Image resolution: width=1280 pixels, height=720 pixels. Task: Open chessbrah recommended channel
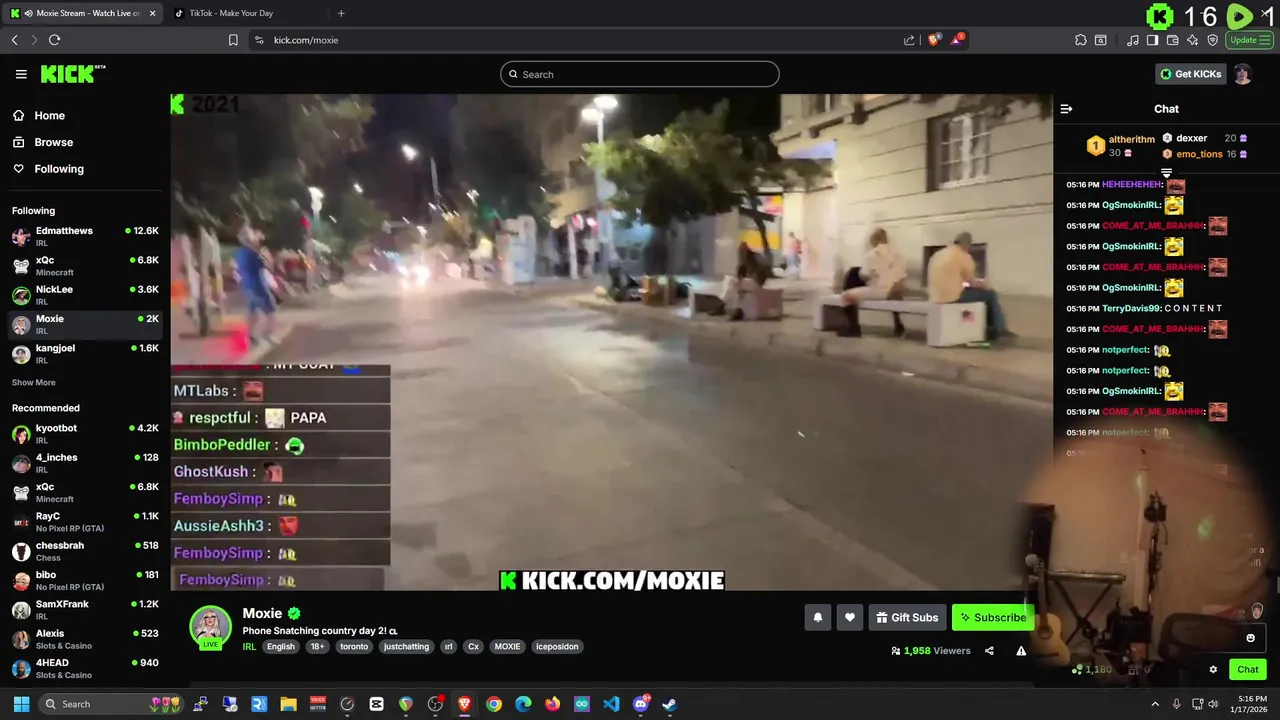85,551
